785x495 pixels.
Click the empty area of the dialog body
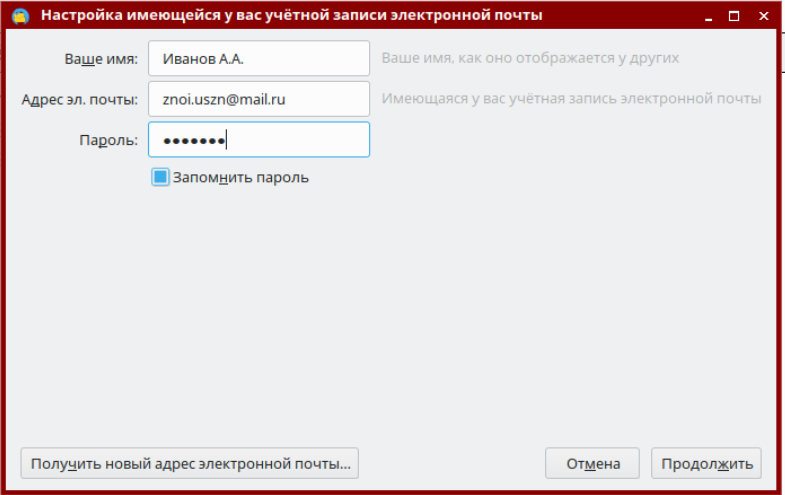pyautogui.click(x=390, y=310)
